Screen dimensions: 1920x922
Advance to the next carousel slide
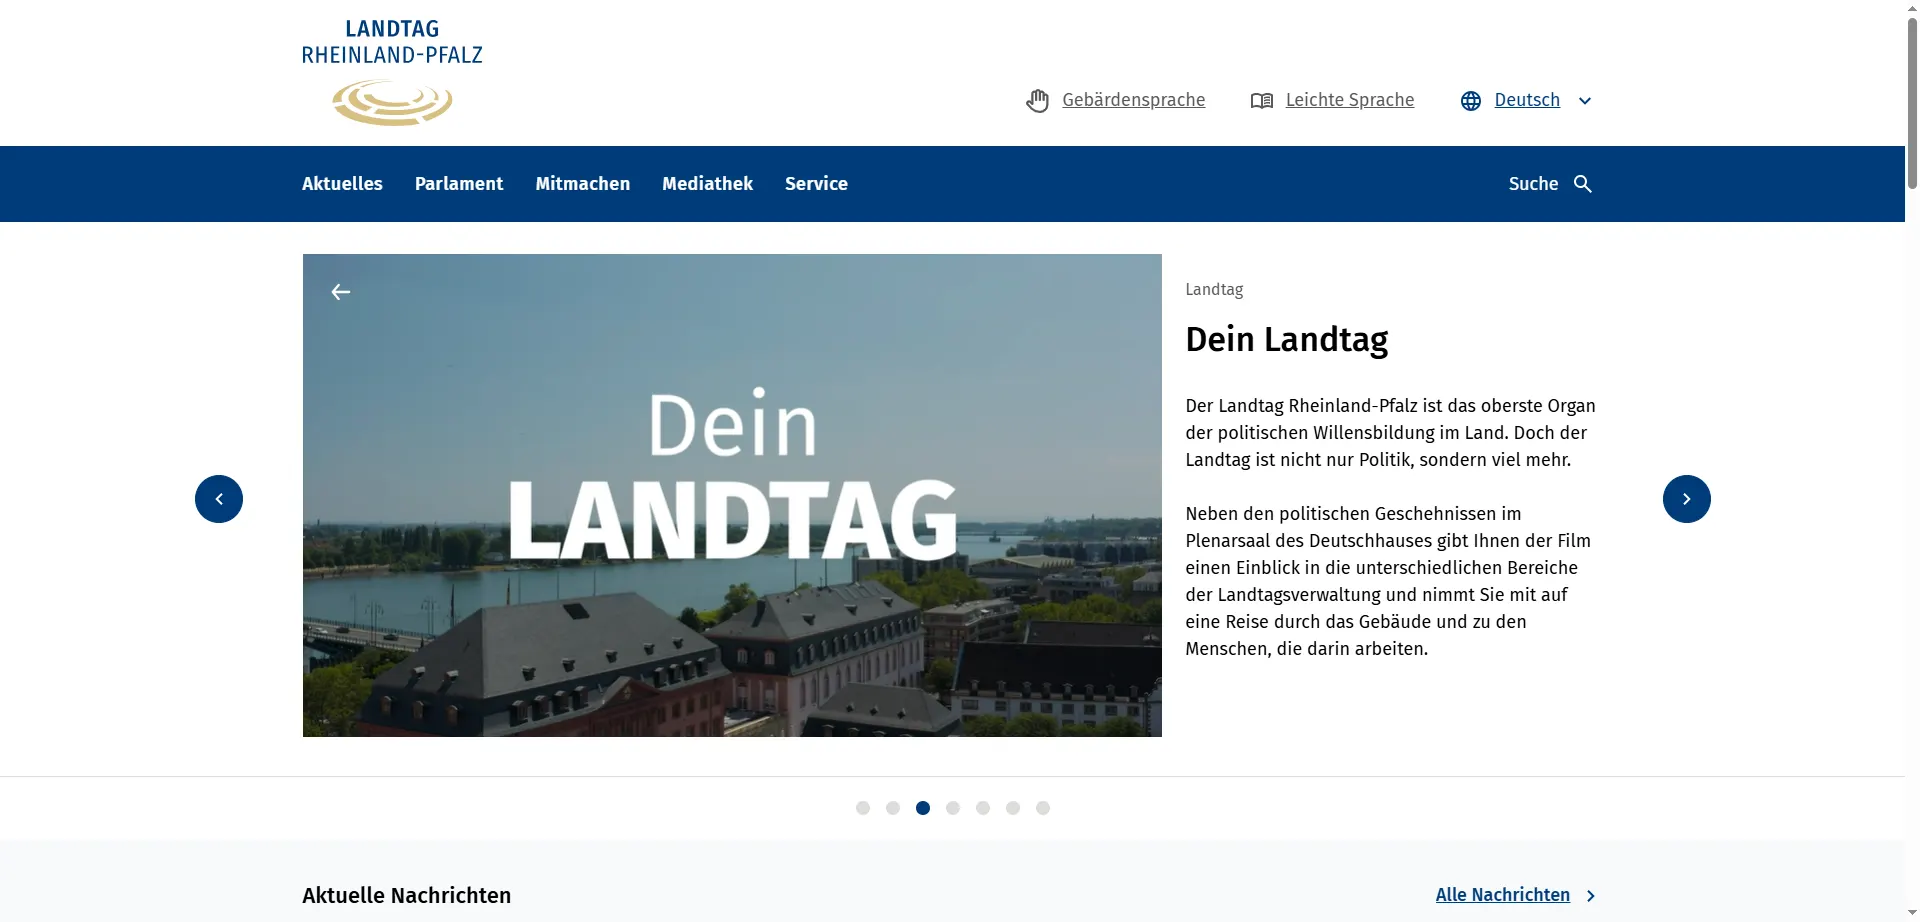1686,499
